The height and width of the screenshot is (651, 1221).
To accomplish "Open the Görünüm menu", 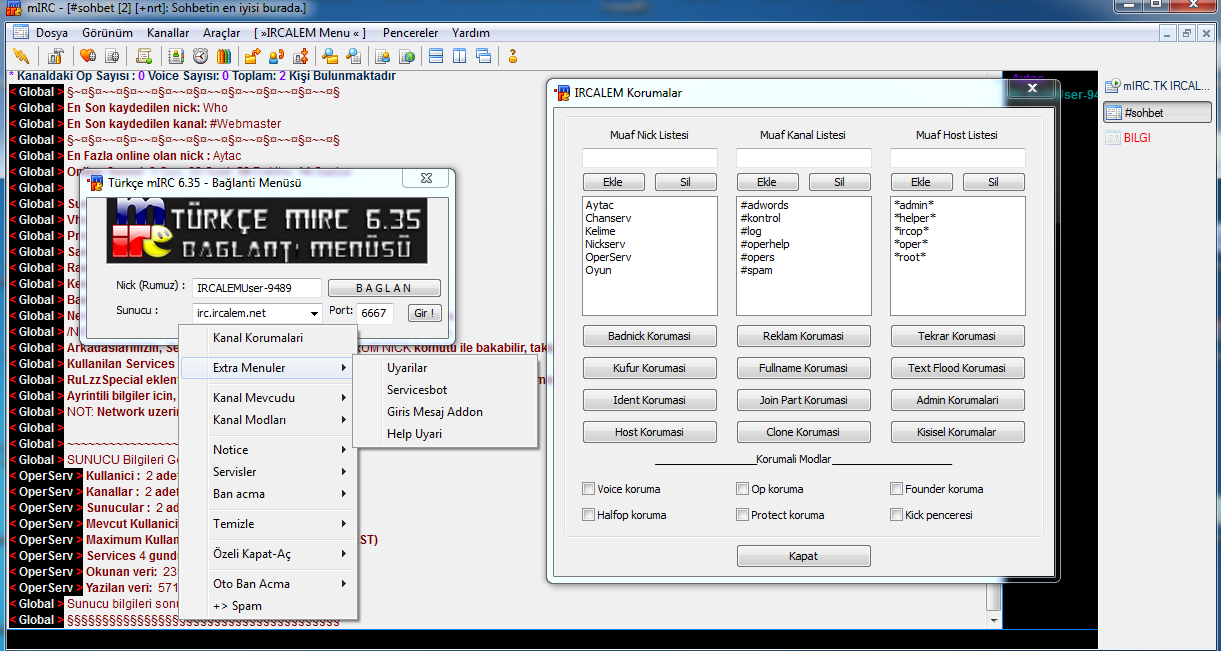I will (x=107, y=33).
